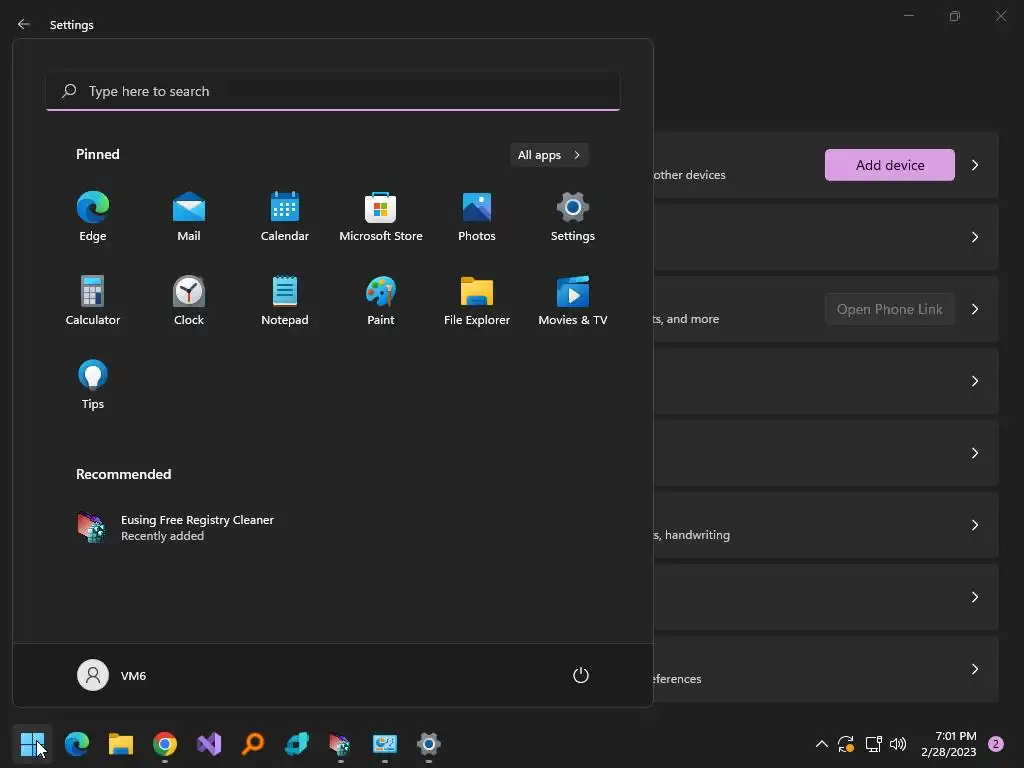The height and width of the screenshot is (768, 1024).
Task: Expand the handwriting settings row chevron
Action: tap(974, 525)
